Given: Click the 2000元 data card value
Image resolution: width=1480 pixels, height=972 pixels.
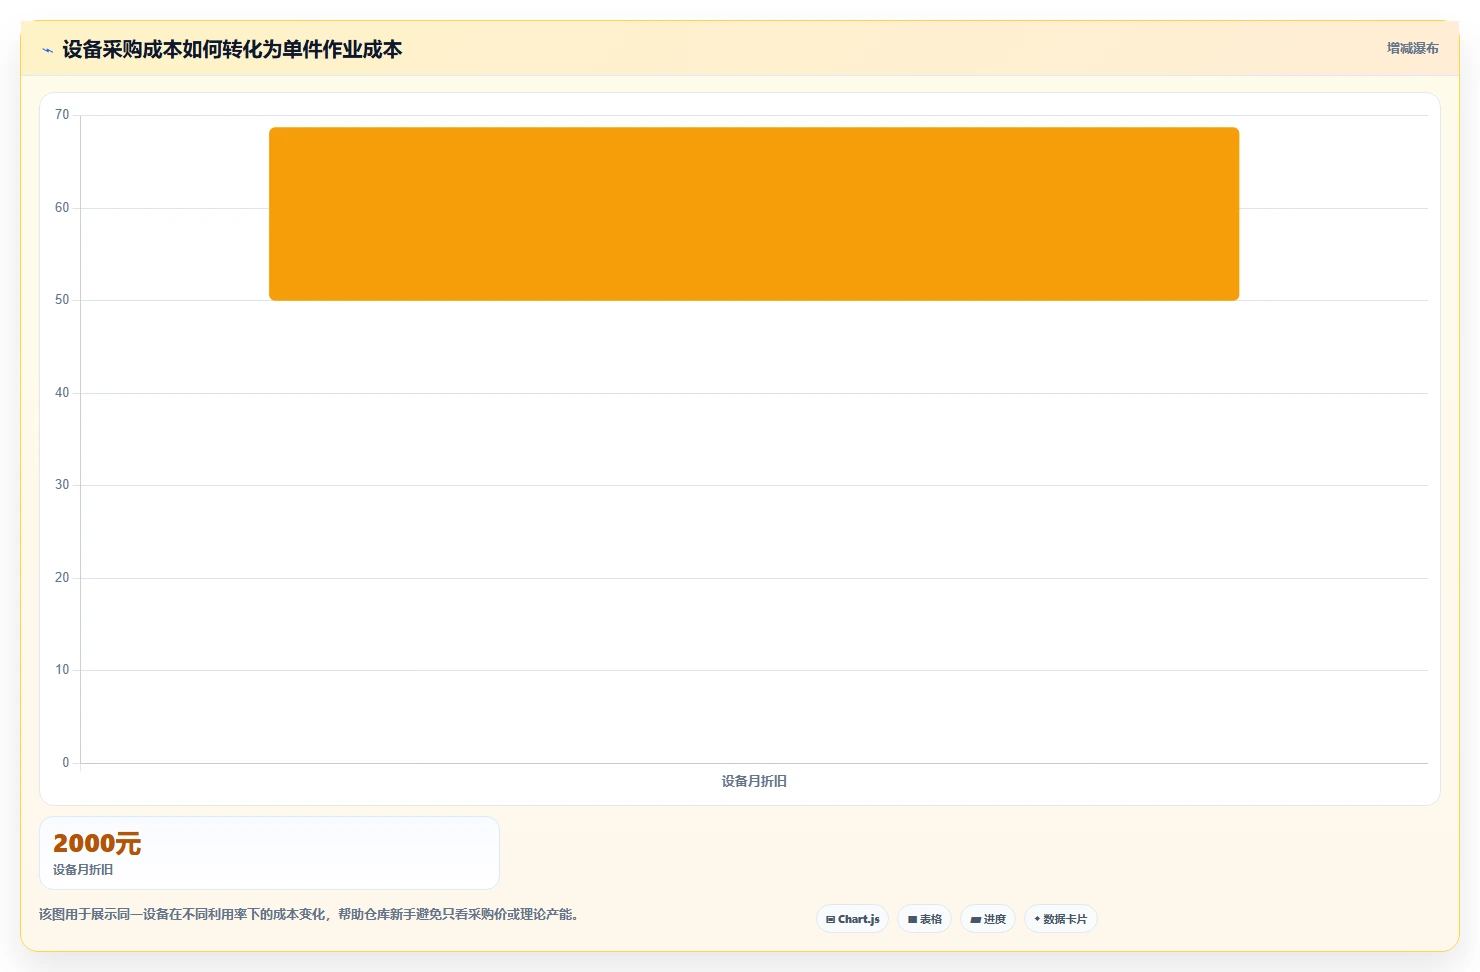Looking at the screenshot, I should click(x=97, y=843).
